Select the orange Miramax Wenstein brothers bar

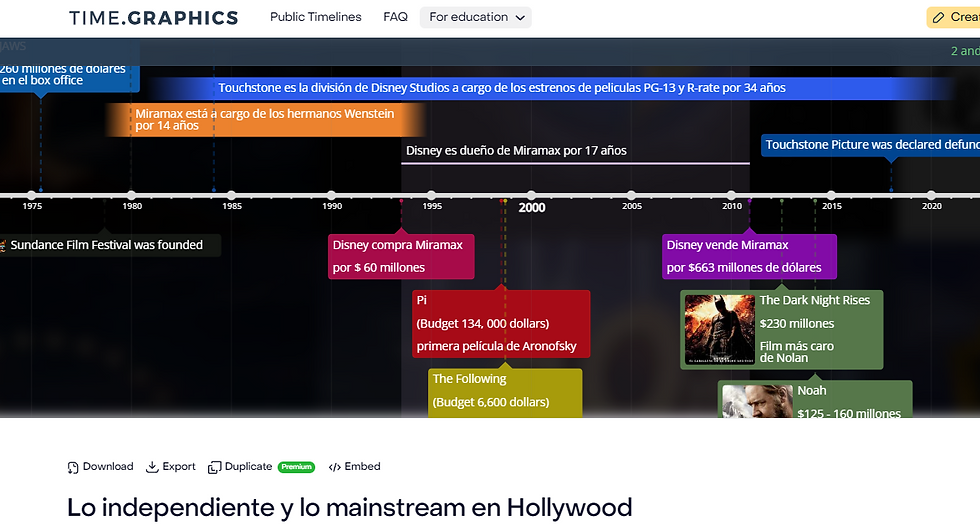point(266,119)
